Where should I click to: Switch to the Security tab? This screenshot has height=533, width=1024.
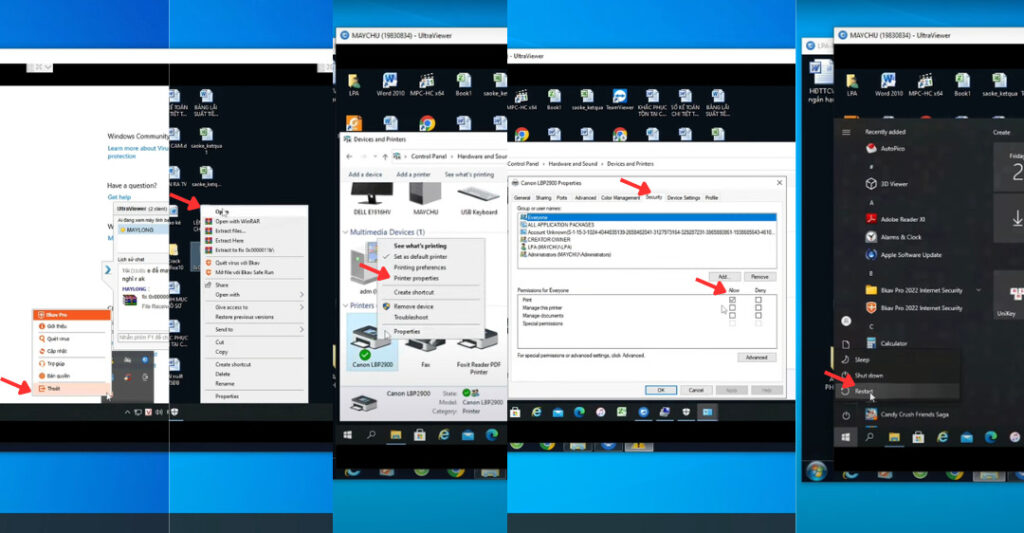pos(654,197)
